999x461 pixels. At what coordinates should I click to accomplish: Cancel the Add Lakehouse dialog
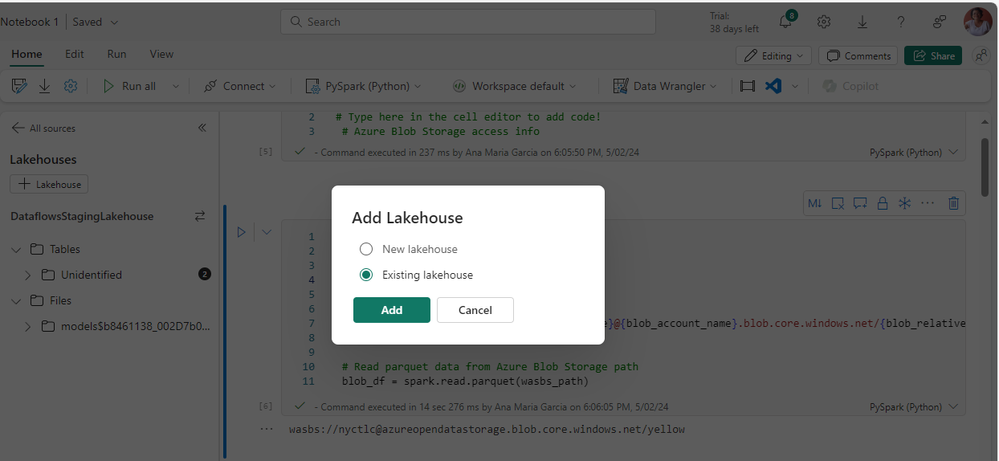(475, 310)
